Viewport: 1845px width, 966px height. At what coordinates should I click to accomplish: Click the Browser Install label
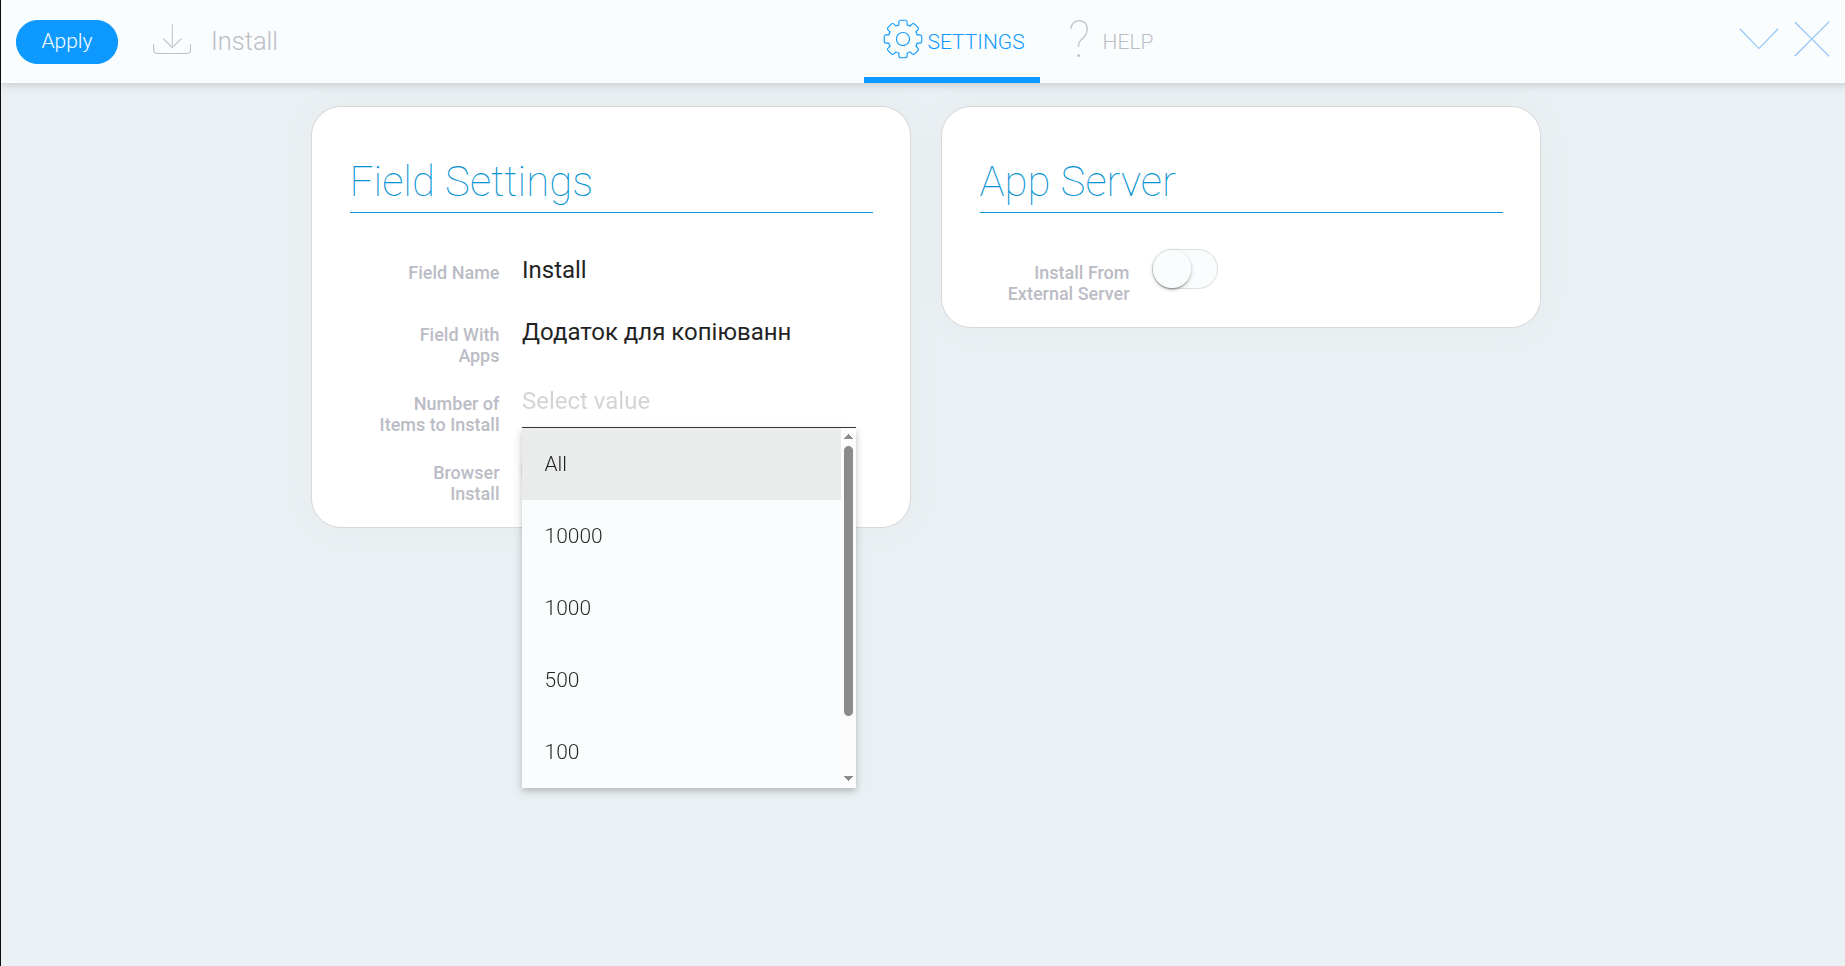tap(466, 483)
